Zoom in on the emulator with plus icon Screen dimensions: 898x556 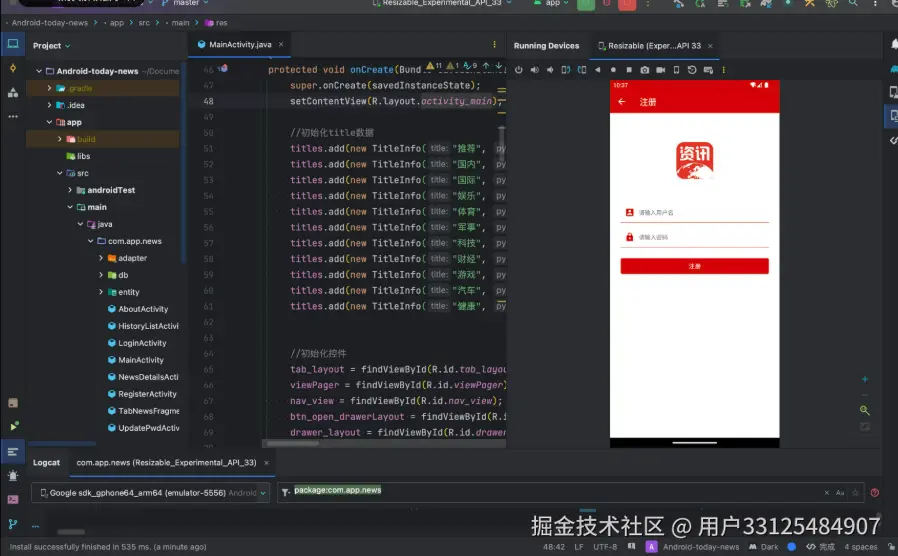(865, 379)
